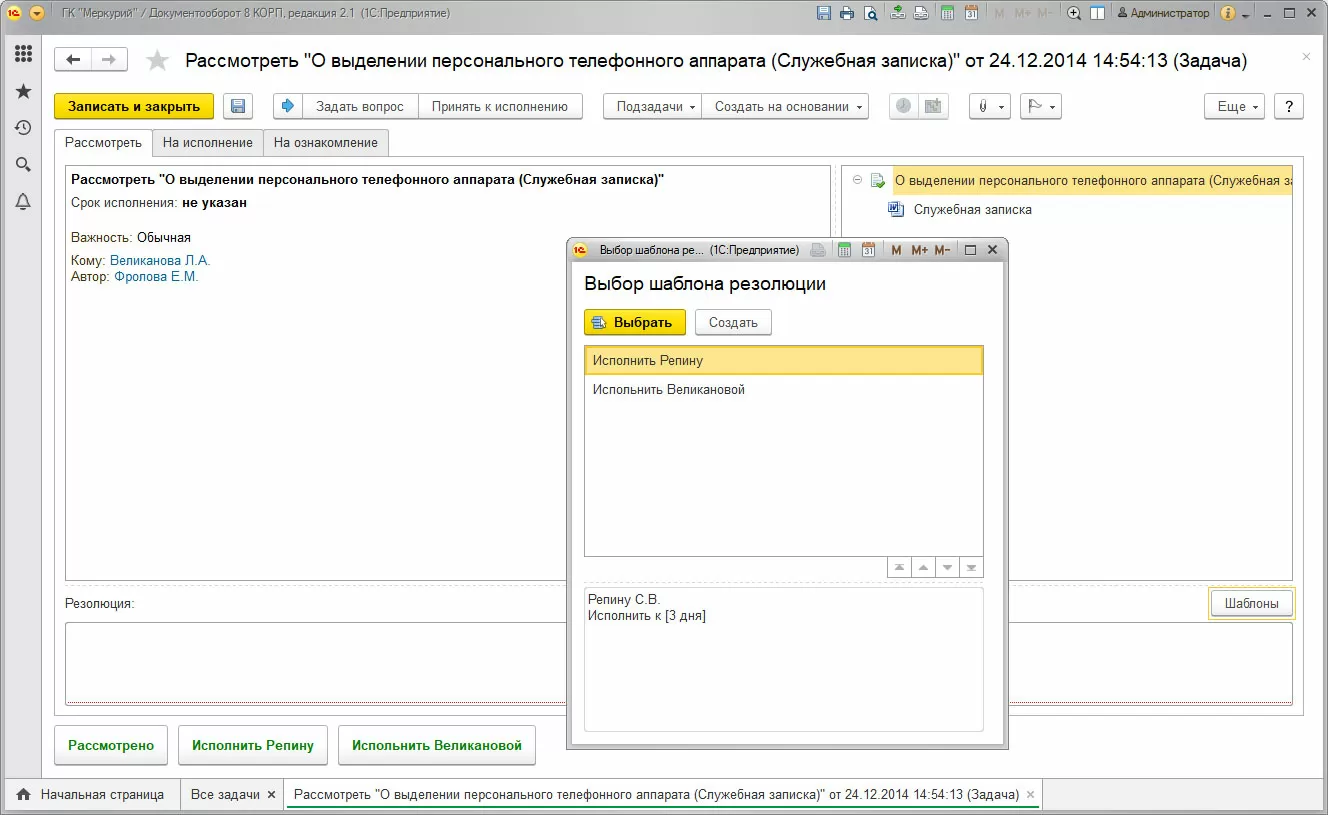Select the Исполнить Великановой template row
Image resolution: width=1328 pixels, height=815 pixels.
click(x=784, y=390)
